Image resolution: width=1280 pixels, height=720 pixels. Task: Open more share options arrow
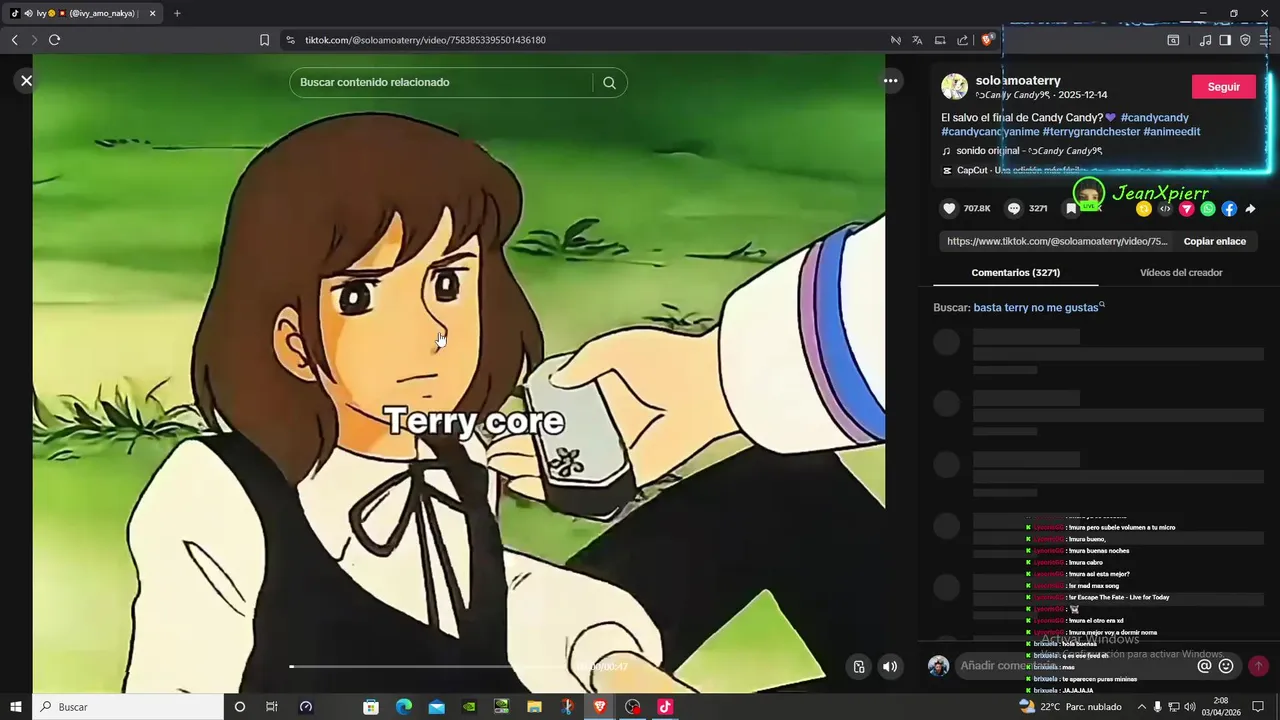pos(1250,209)
